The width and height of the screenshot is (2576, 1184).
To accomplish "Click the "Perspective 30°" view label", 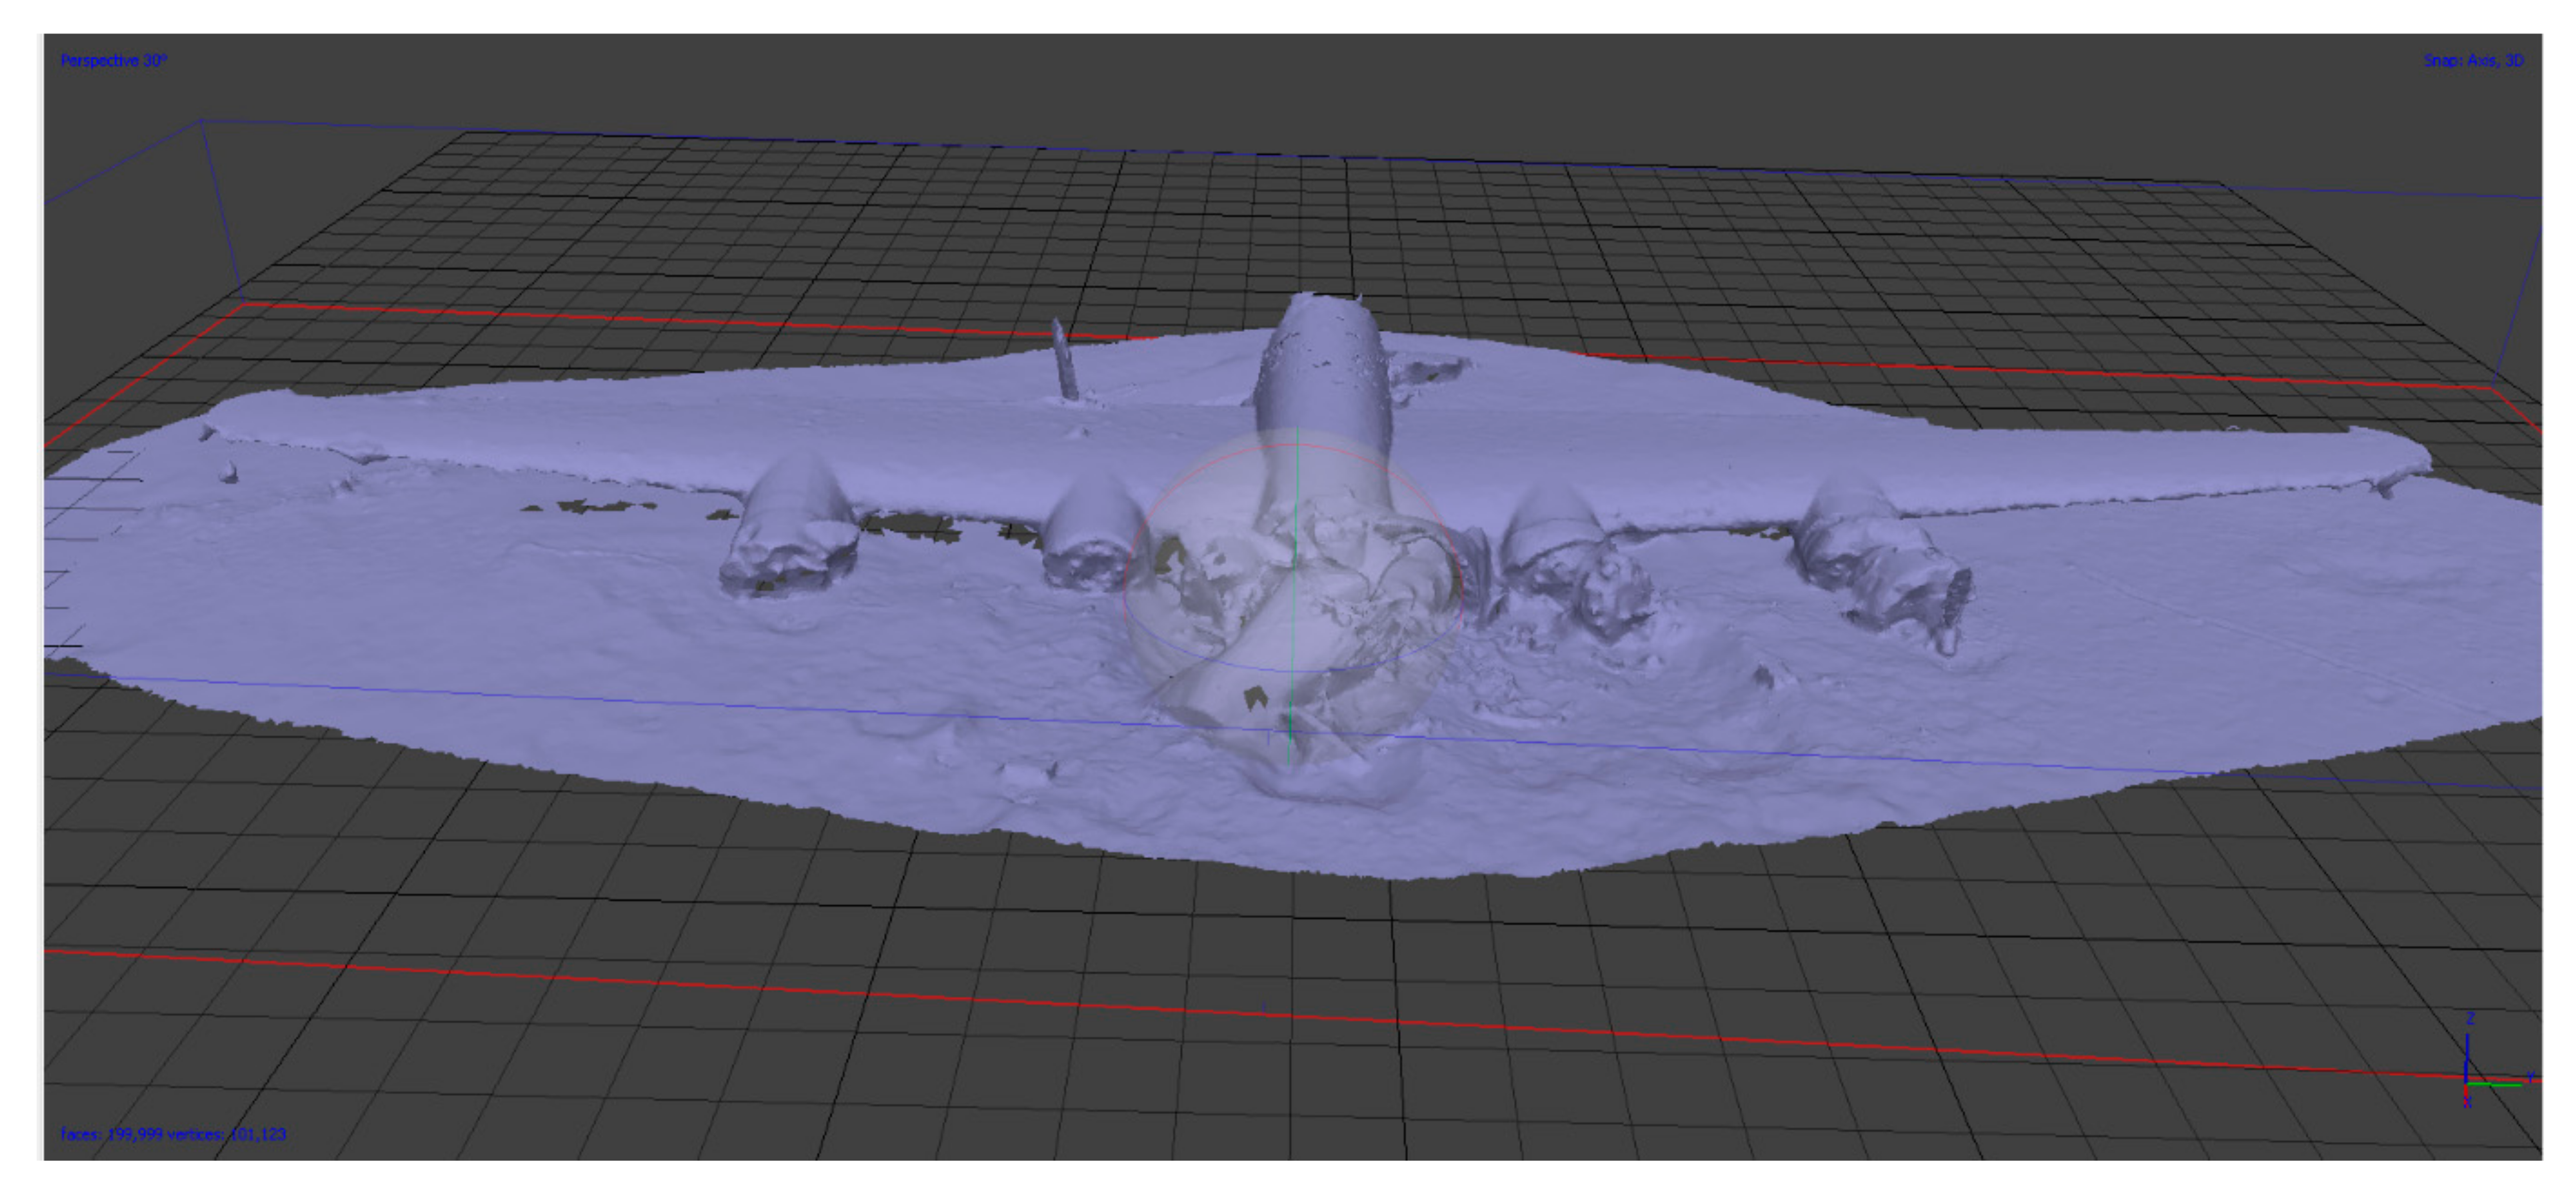I will 113,61.
